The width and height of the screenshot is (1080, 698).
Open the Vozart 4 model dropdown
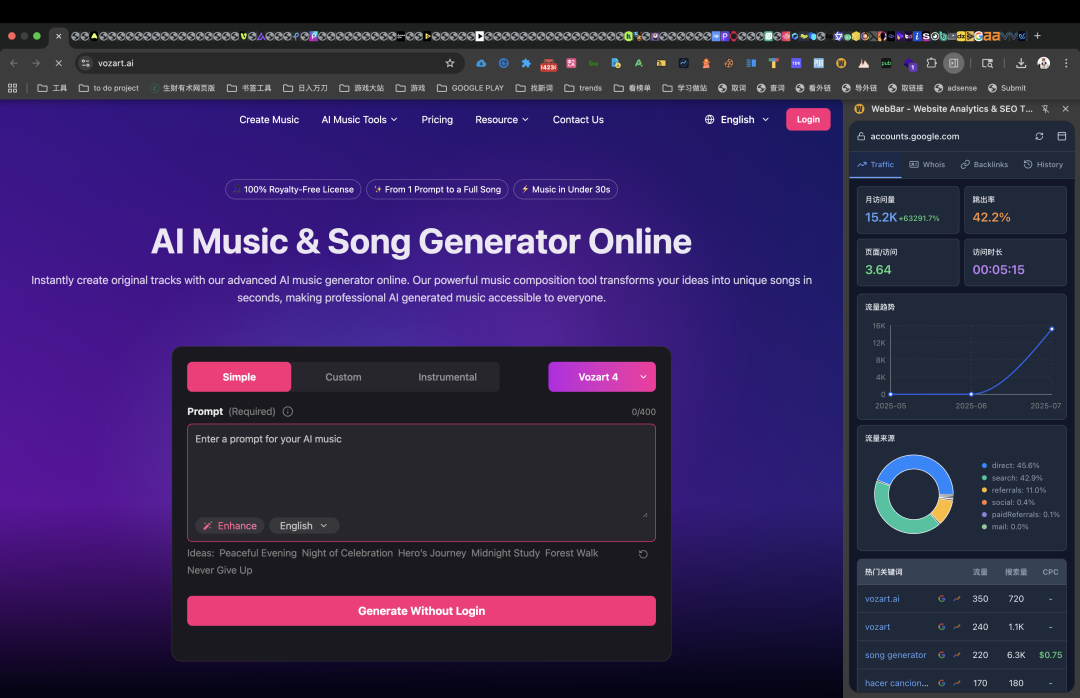[x=602, y=377]
